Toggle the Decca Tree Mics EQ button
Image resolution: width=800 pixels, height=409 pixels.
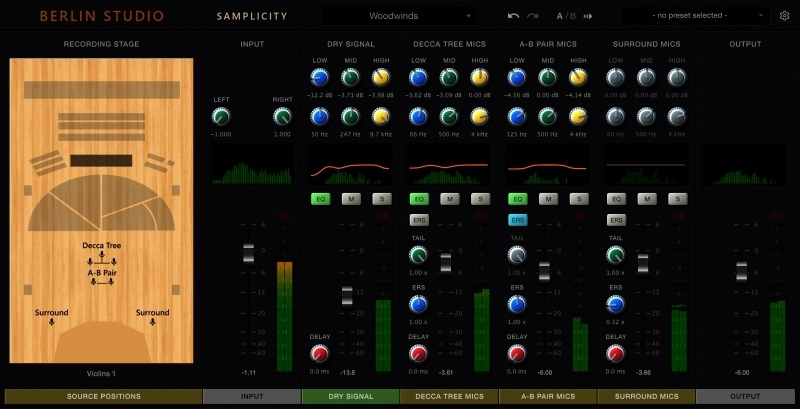pos(419,199)
